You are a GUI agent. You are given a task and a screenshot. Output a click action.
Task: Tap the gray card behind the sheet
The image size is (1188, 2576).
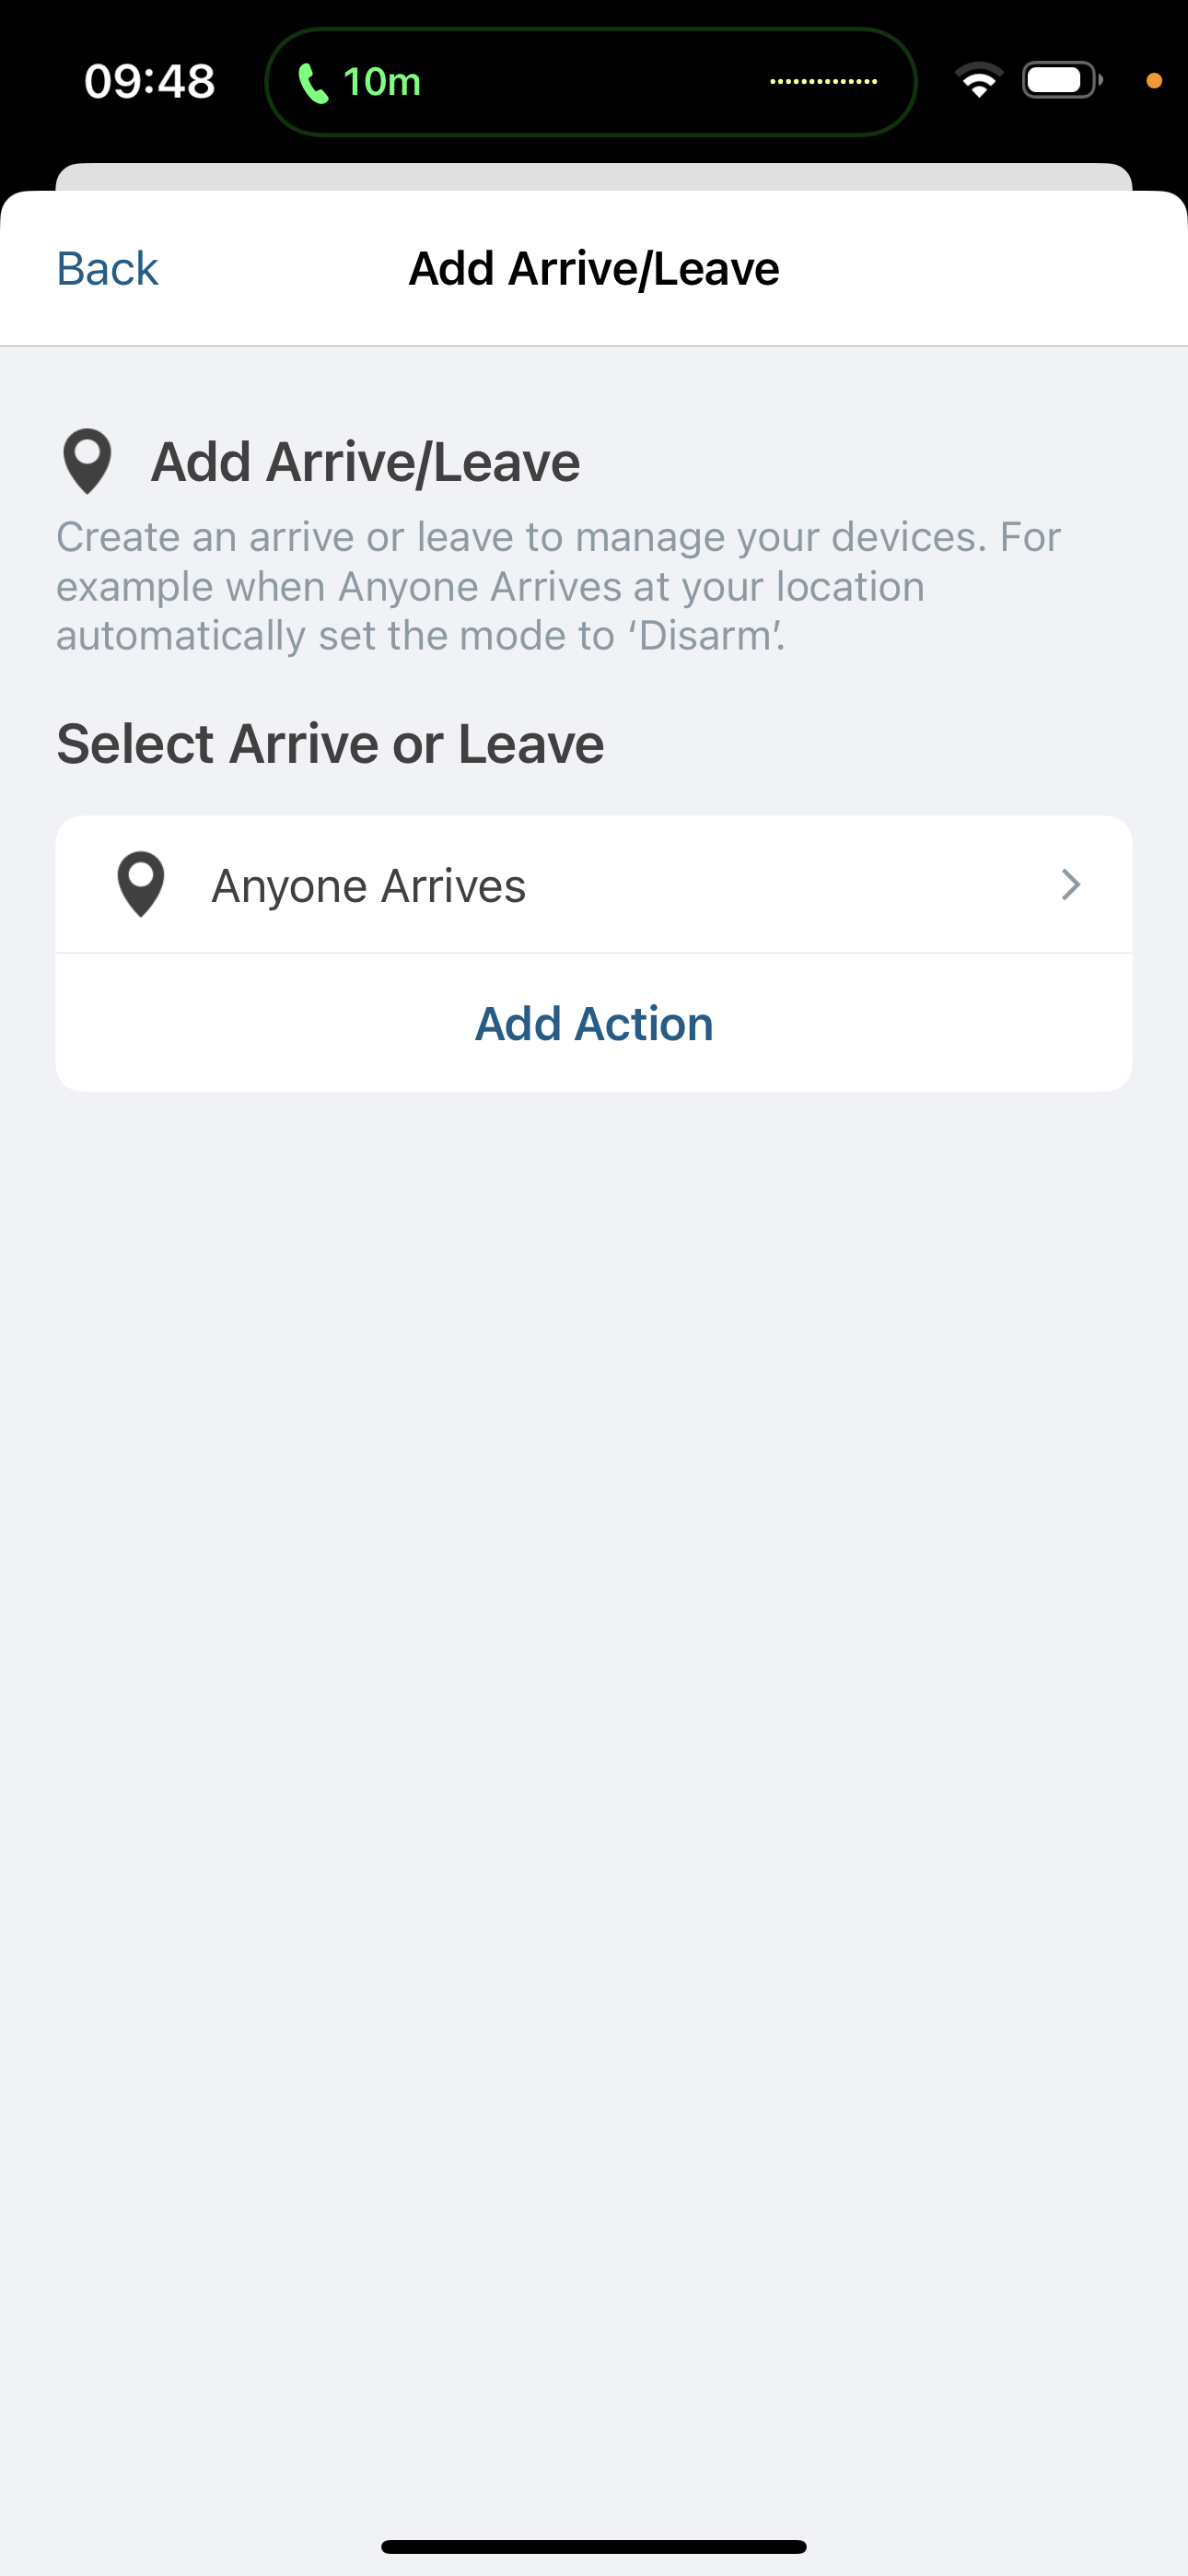594,176
